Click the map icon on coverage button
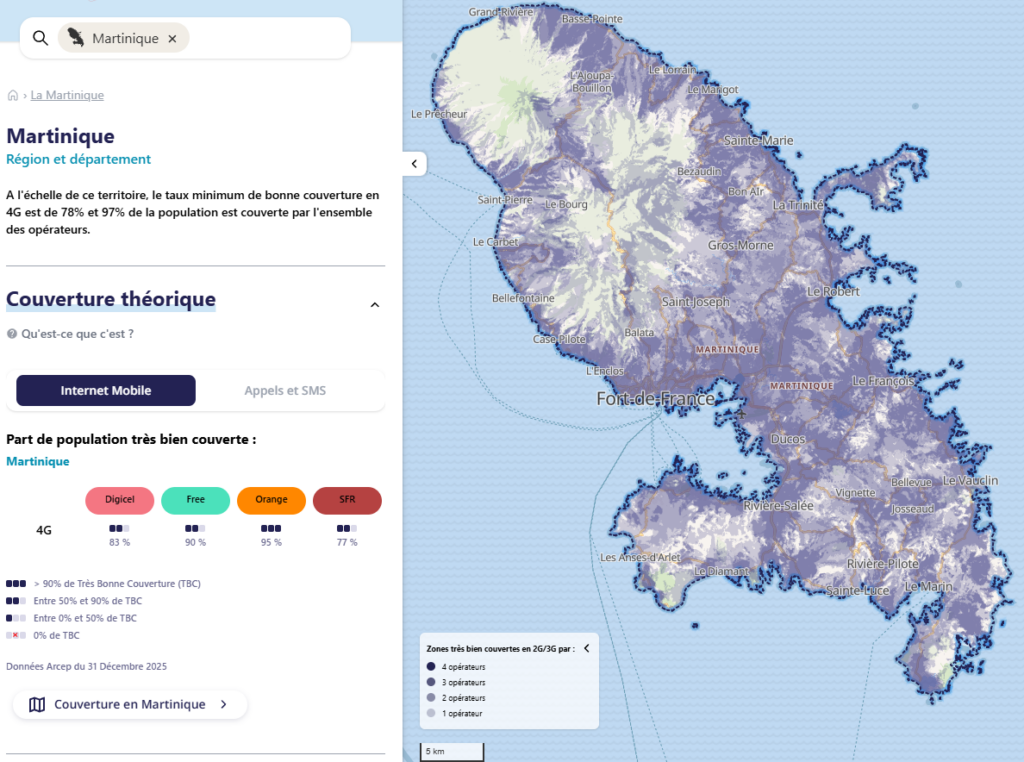1024x762 pixels. (x=37, y=705)
